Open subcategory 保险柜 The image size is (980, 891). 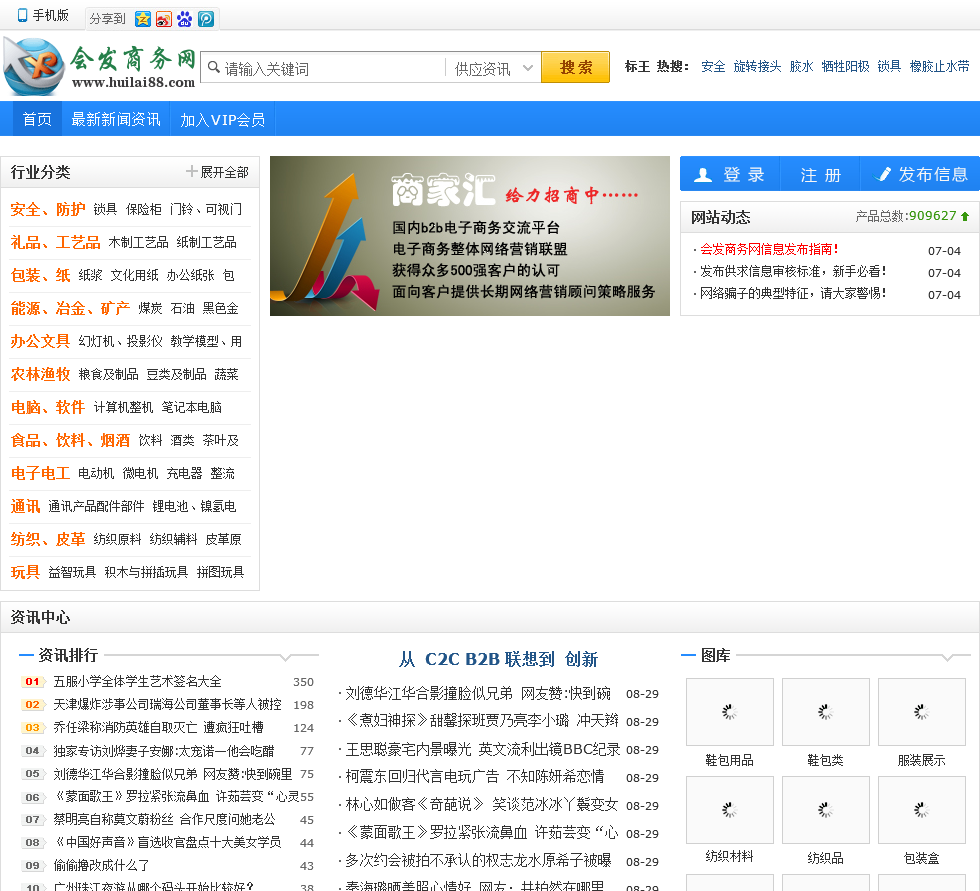[x=143, y=209]
